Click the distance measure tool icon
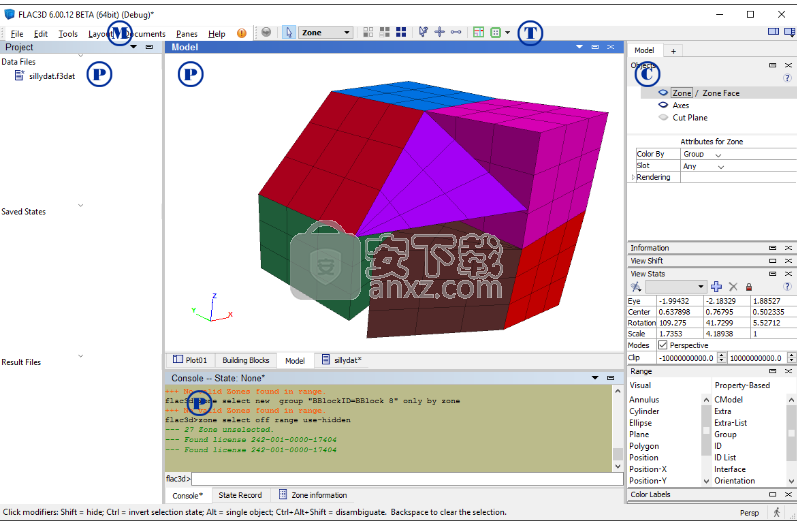The width and height of the screenshot is (797, 524). (456, 32)
